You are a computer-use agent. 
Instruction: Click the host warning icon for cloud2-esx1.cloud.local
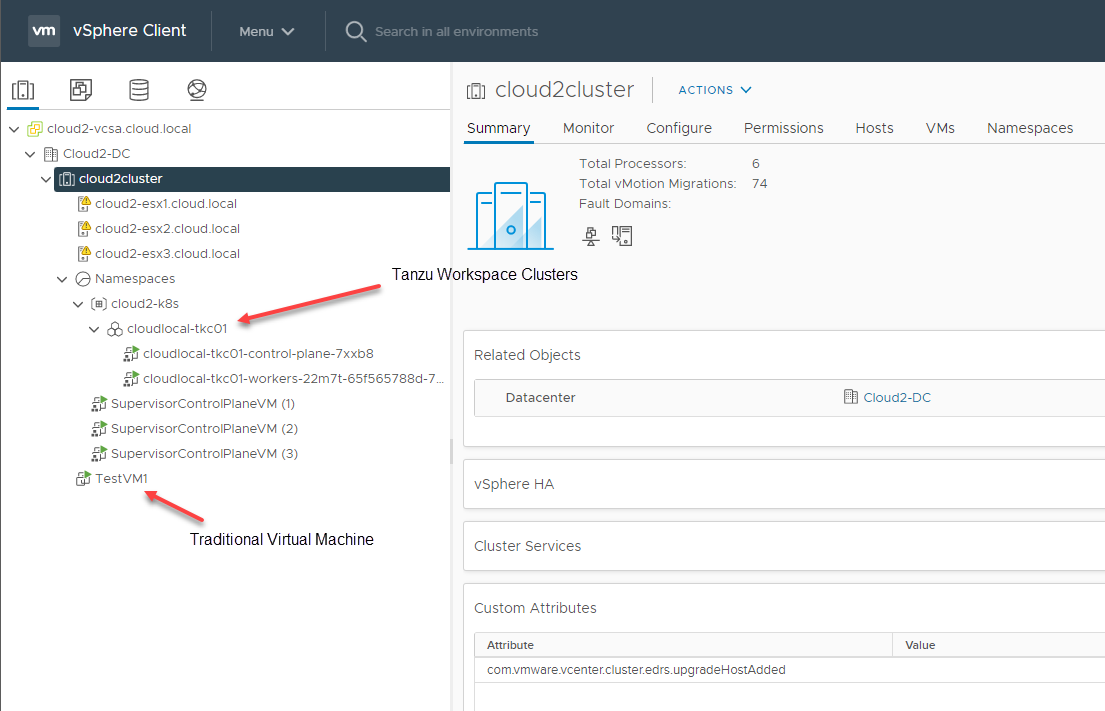tap(84, 204)
